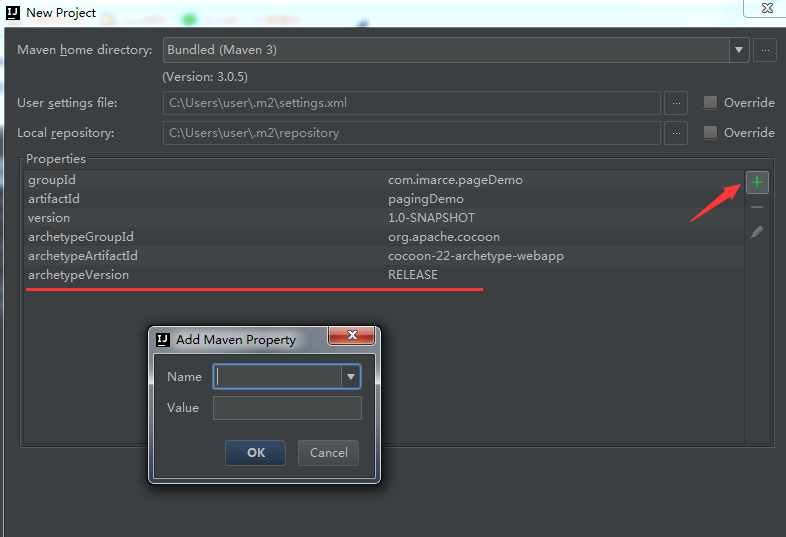Click the pencil edit property icon
Screen dimensions: 786x537
[757, 232]
